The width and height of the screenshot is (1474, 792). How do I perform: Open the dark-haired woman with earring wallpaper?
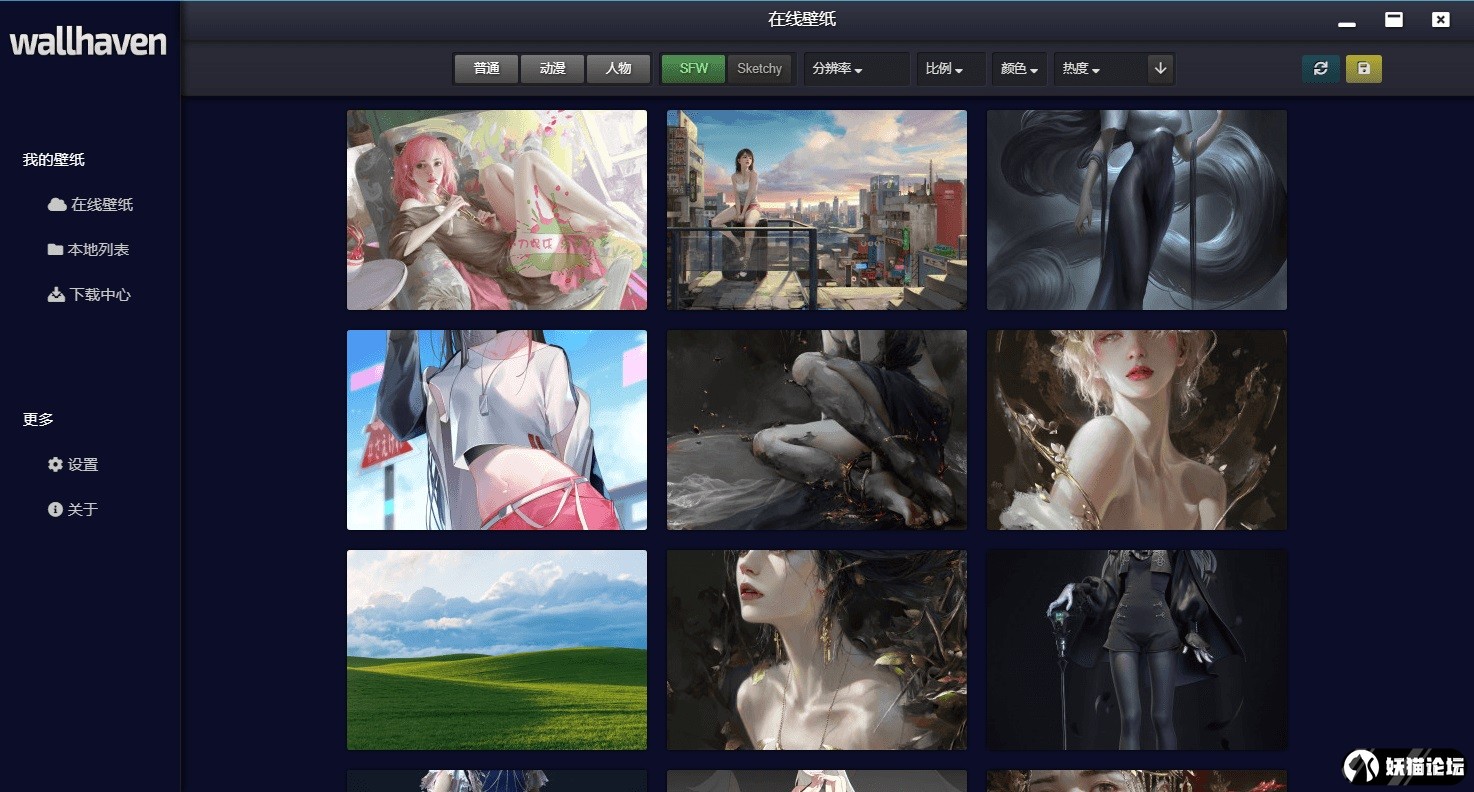click(x=817, y=650)
